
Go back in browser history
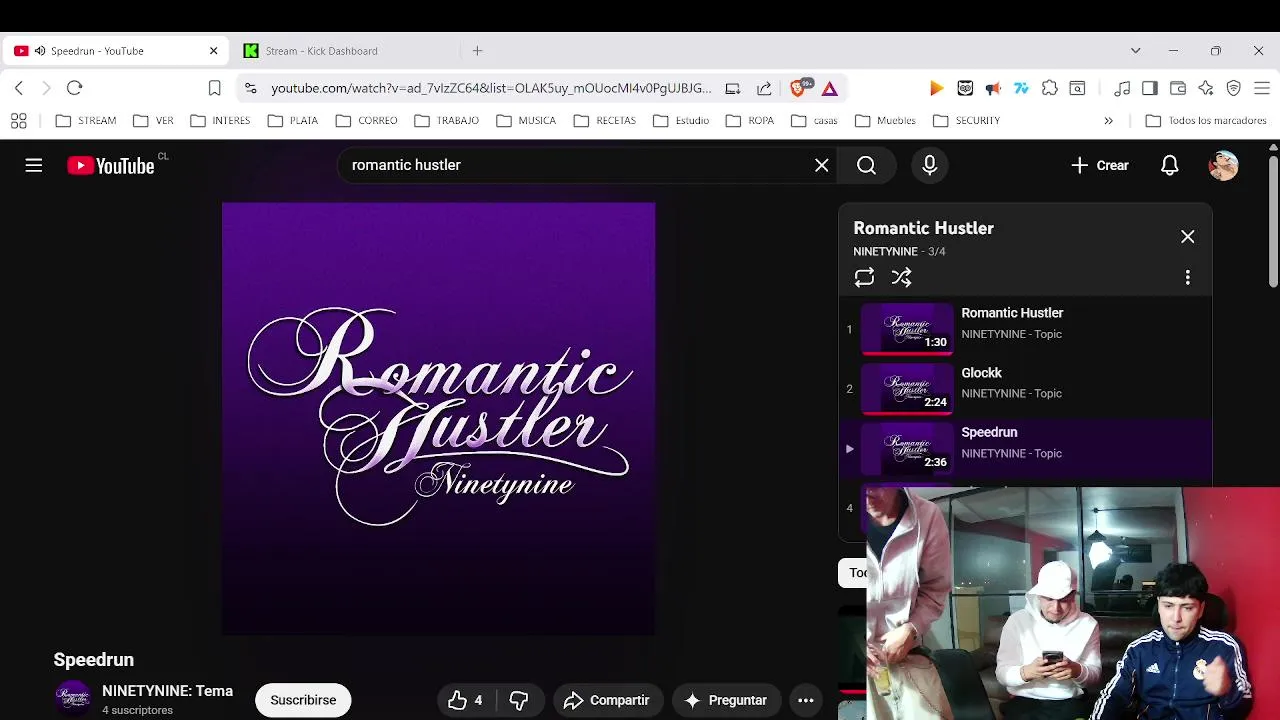[x=19, y=88]
